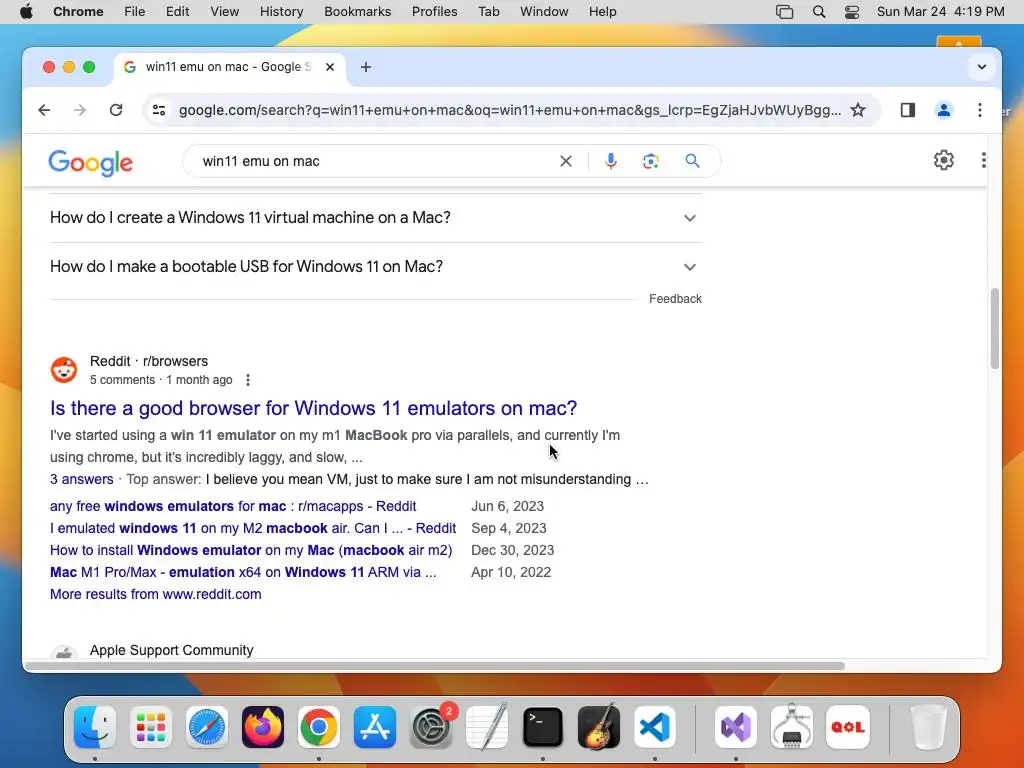The image size is (1024, 768).
Task: Open System Information chip icon in Dock
Action: 792,727
